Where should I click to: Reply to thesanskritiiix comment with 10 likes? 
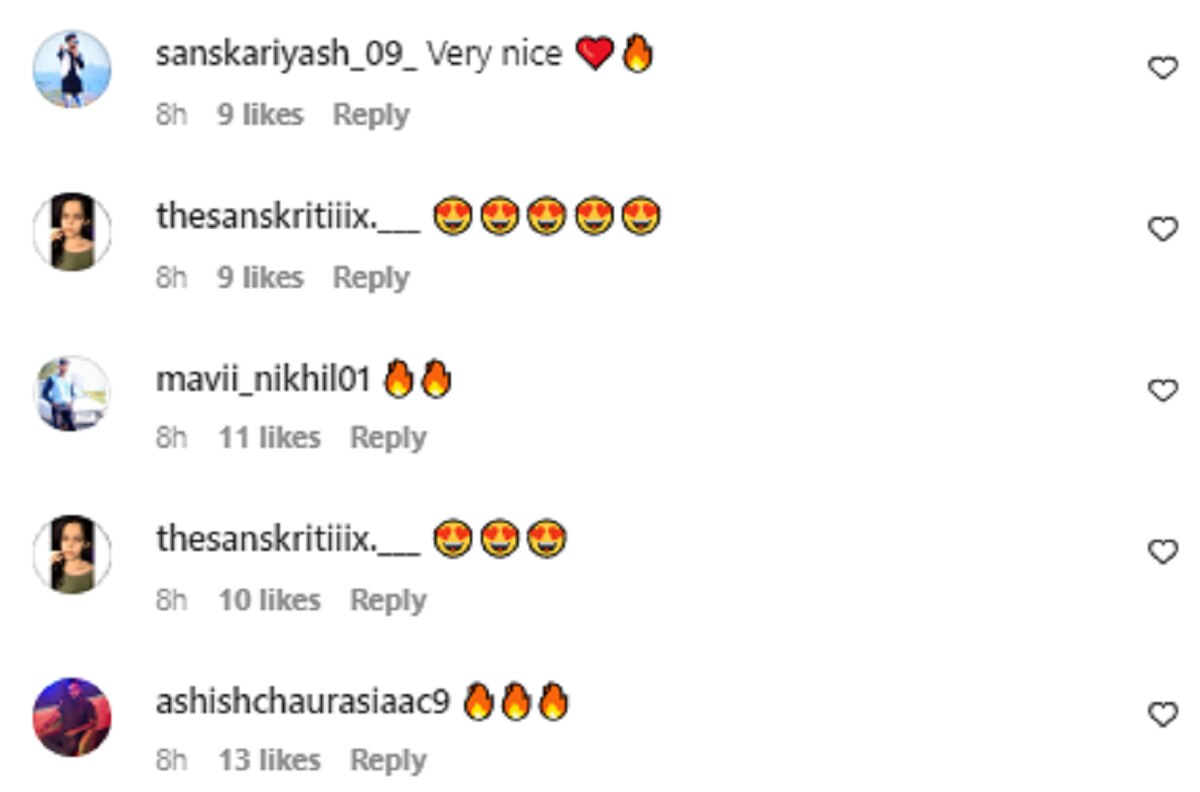[388, 600]
